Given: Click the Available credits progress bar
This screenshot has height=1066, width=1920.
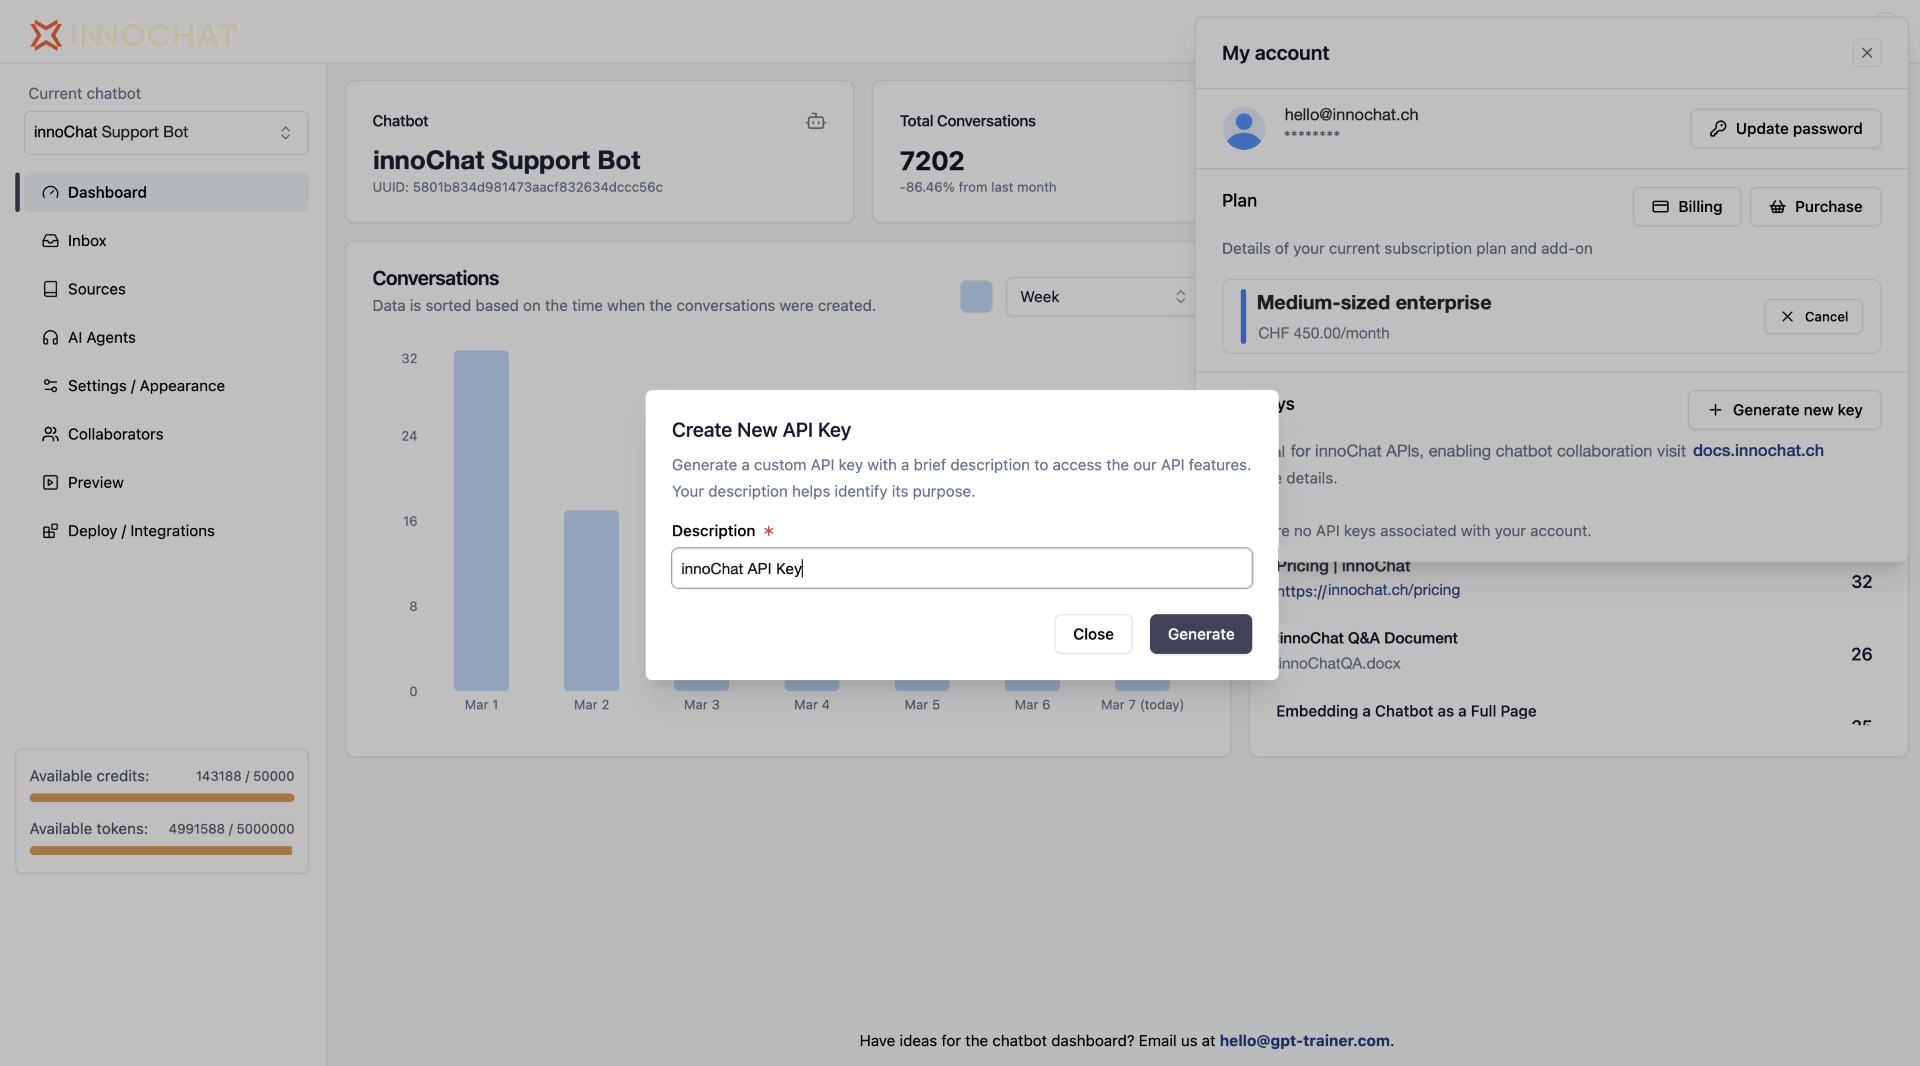Looking at the screenshot, I should click(x=162, y=798).
